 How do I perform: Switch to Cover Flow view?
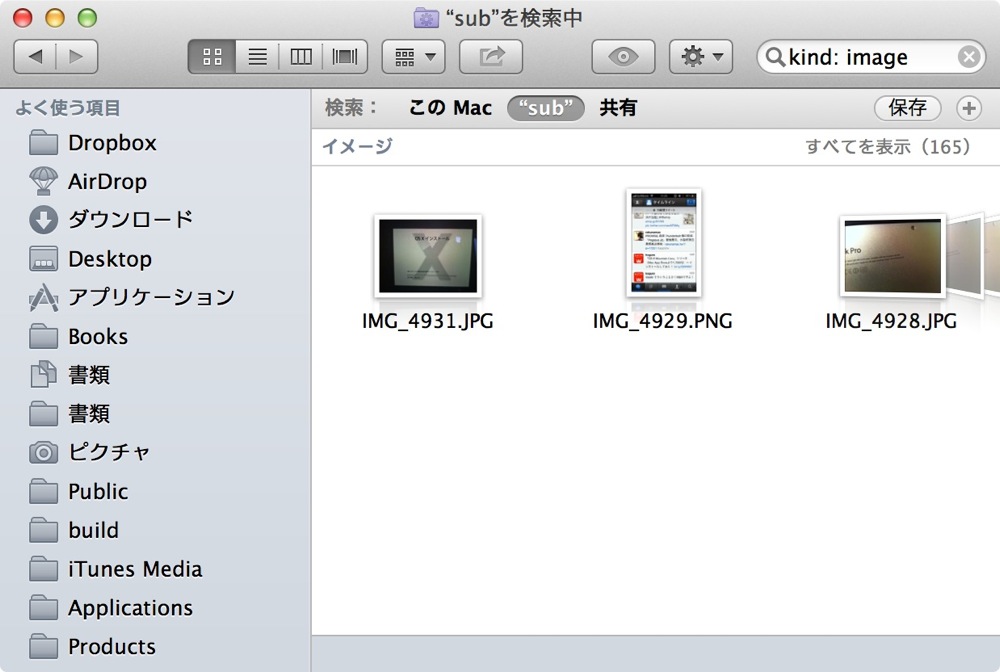344,57
